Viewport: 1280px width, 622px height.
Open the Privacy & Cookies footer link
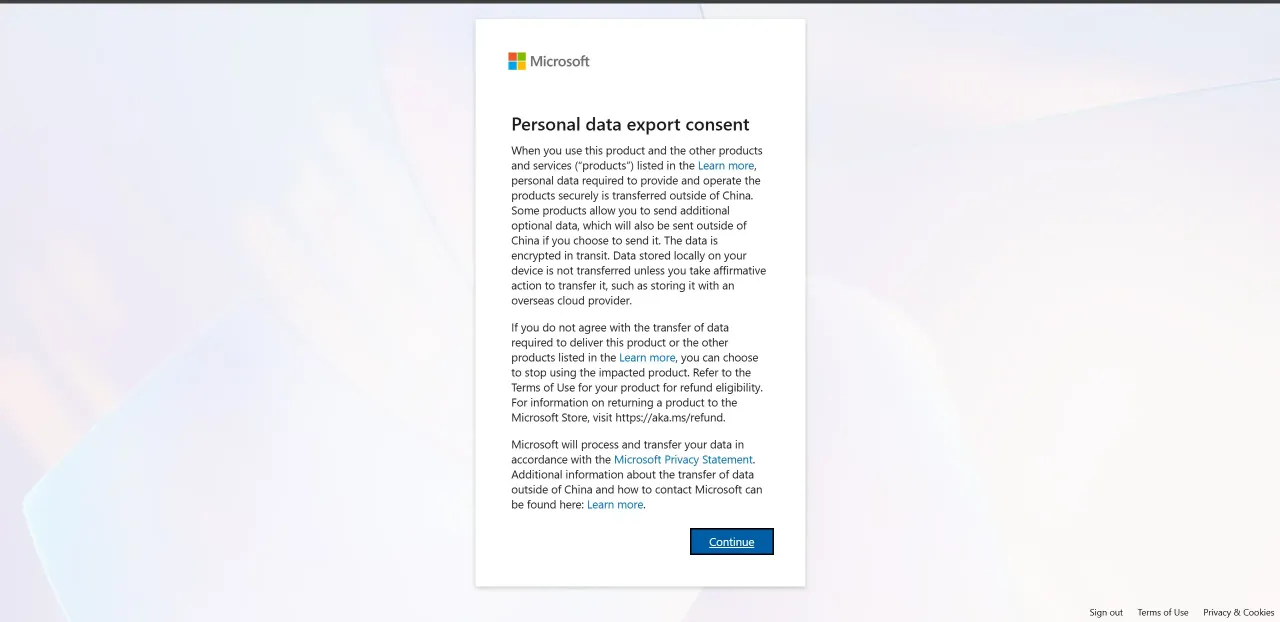1239,612
